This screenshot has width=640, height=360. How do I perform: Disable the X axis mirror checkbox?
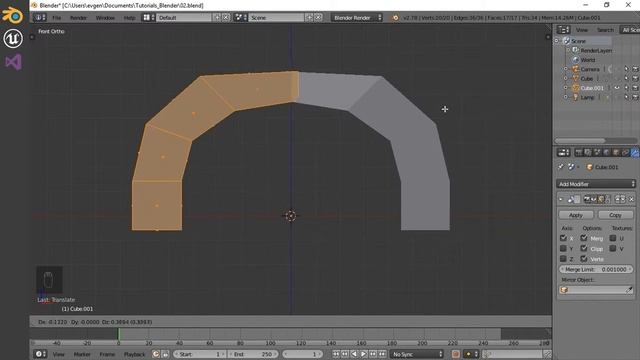pos(563,238)
